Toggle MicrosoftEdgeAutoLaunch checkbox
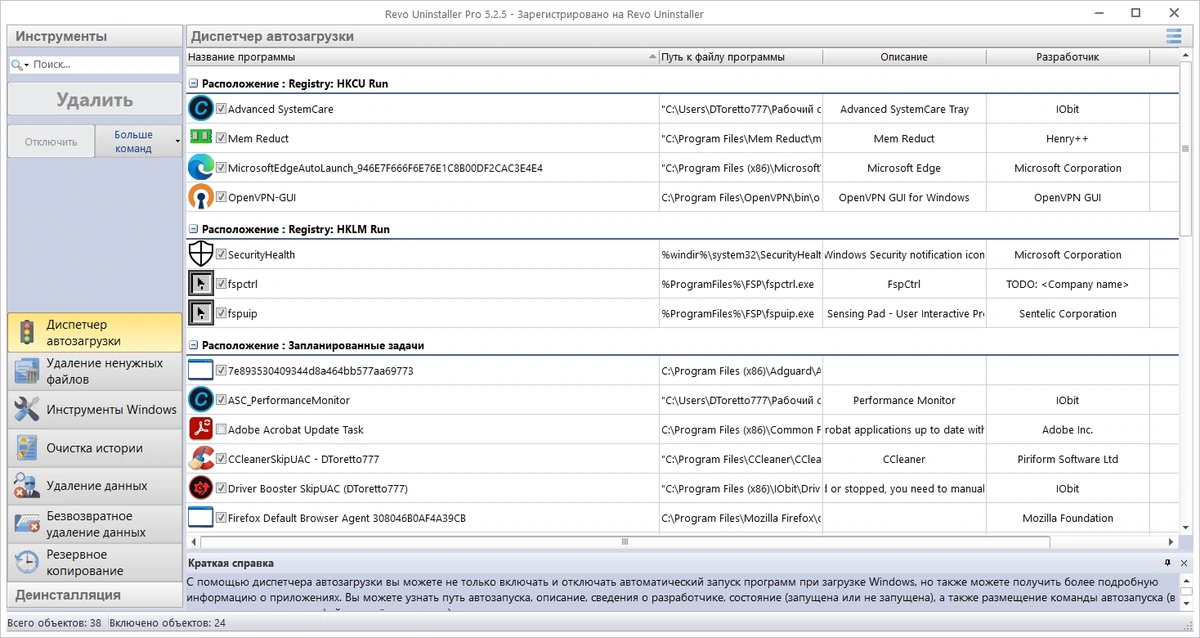 click(x=221, y=168)
